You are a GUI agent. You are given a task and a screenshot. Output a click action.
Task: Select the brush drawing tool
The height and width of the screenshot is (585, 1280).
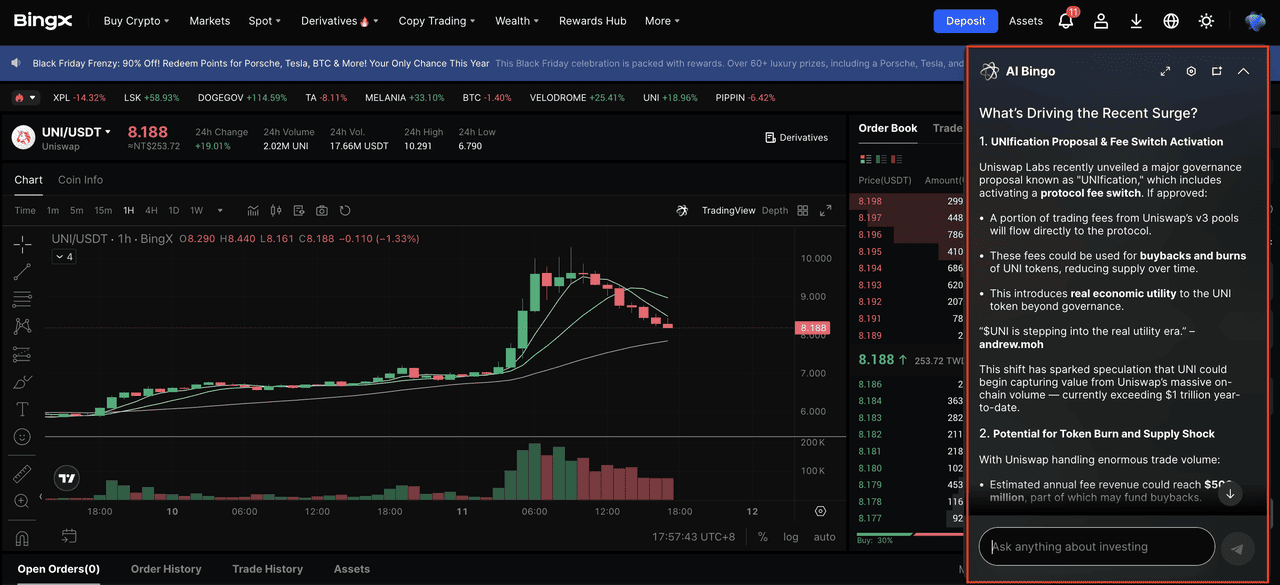pos(22,382)
